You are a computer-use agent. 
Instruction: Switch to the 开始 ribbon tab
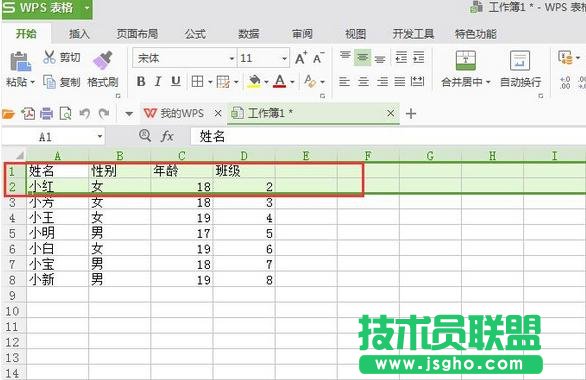26,34
